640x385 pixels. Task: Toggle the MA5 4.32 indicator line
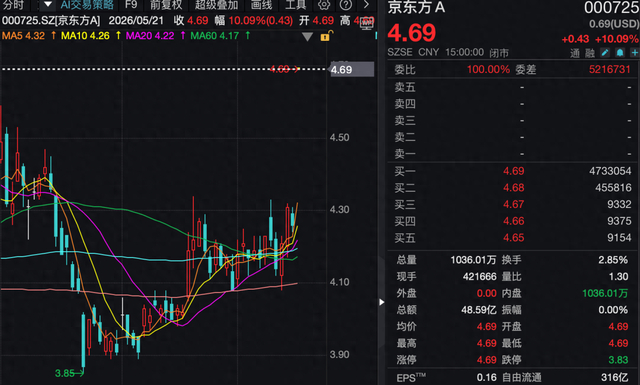point(23,36)
